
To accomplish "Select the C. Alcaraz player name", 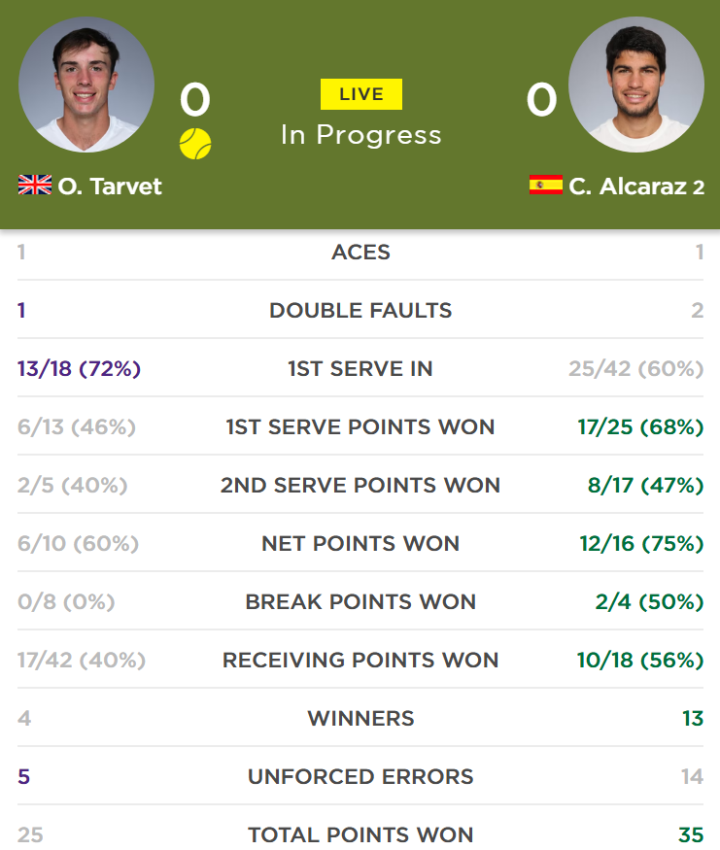I will point(627,186).
